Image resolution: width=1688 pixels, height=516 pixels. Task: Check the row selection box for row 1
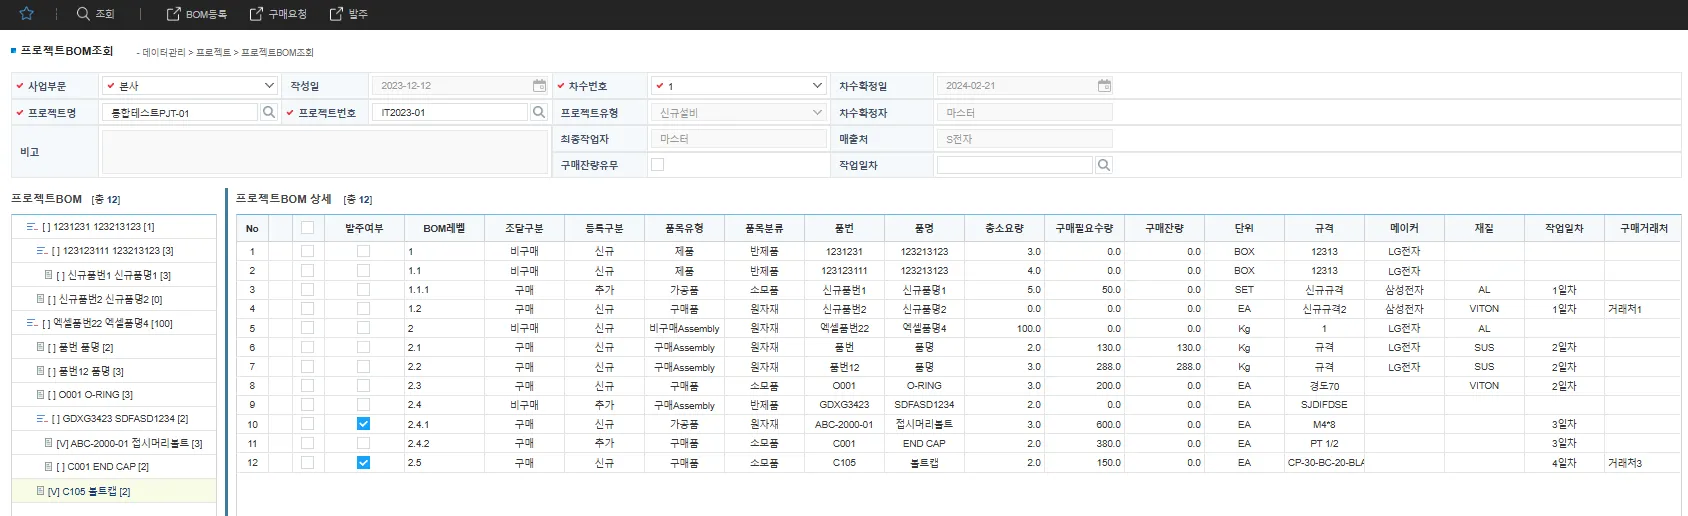tap(307, 252)
